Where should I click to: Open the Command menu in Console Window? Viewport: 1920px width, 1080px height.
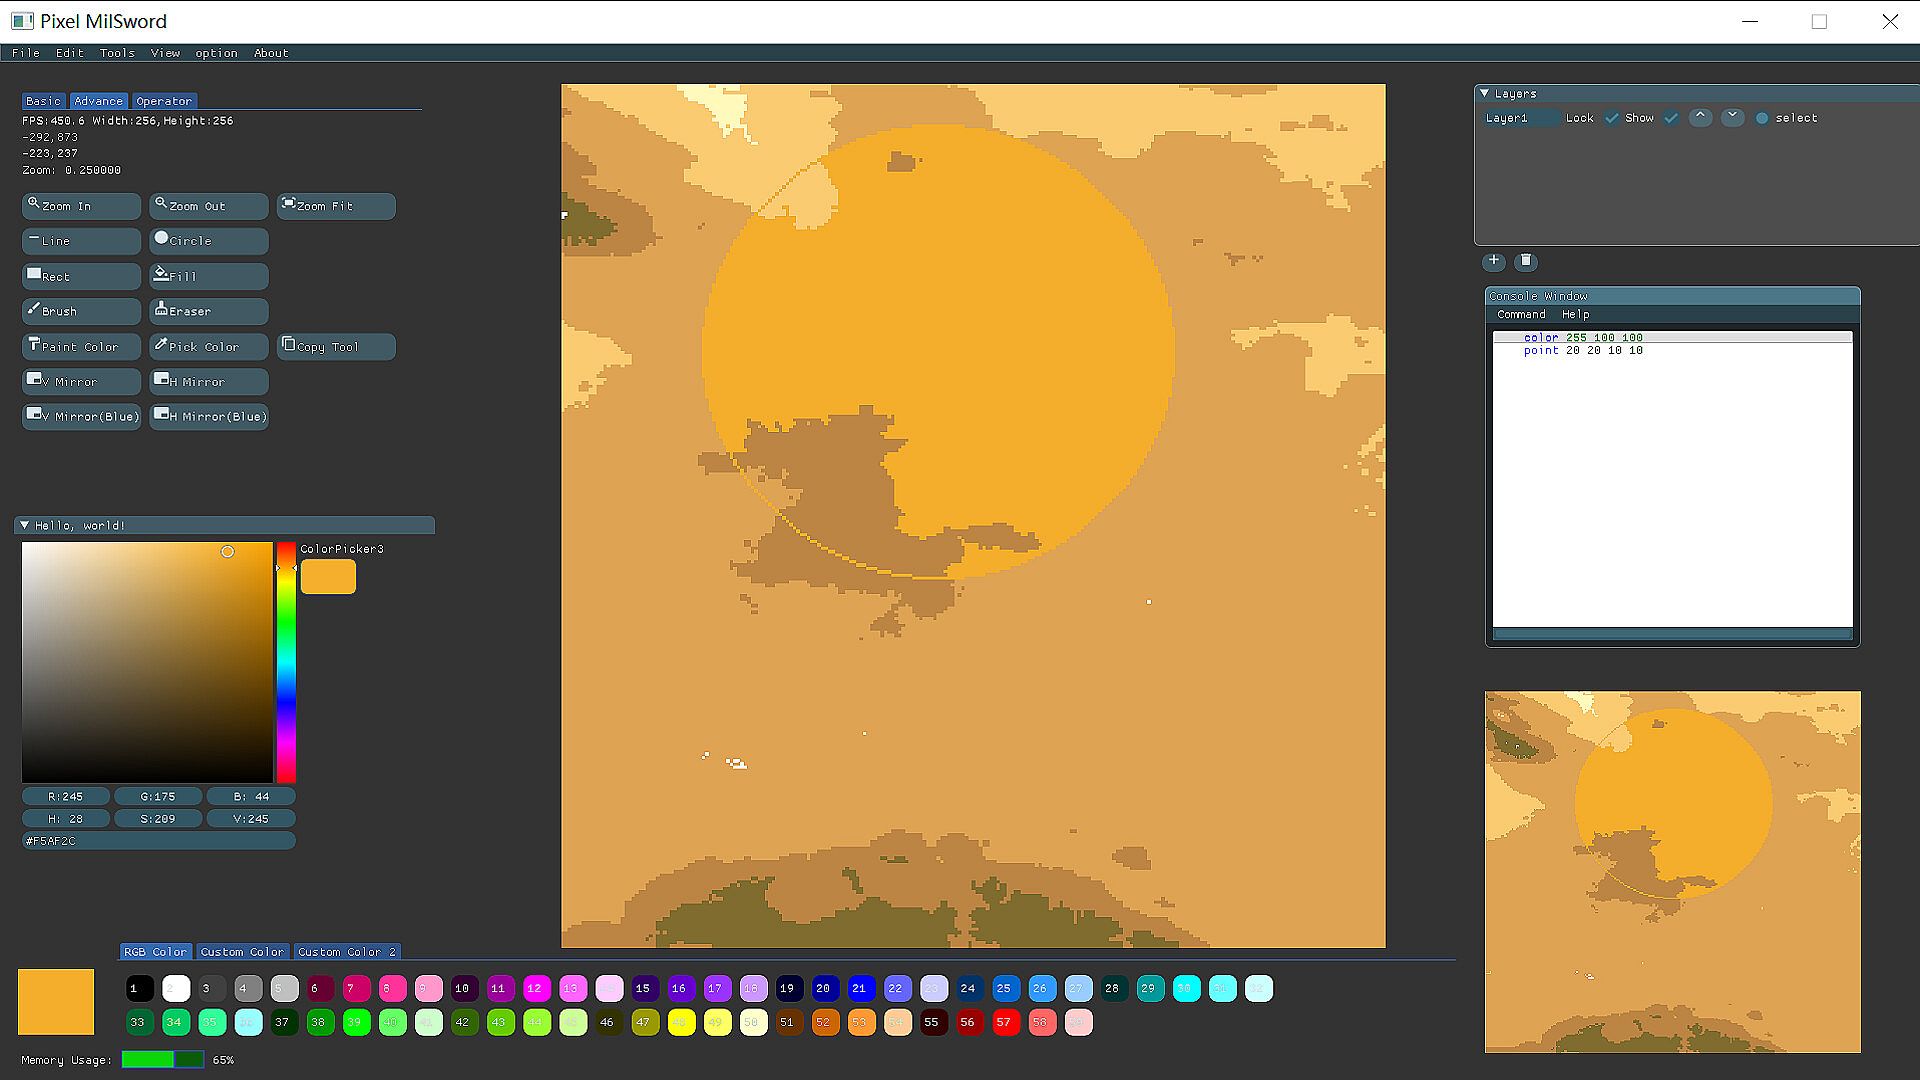click(1520, 314)
